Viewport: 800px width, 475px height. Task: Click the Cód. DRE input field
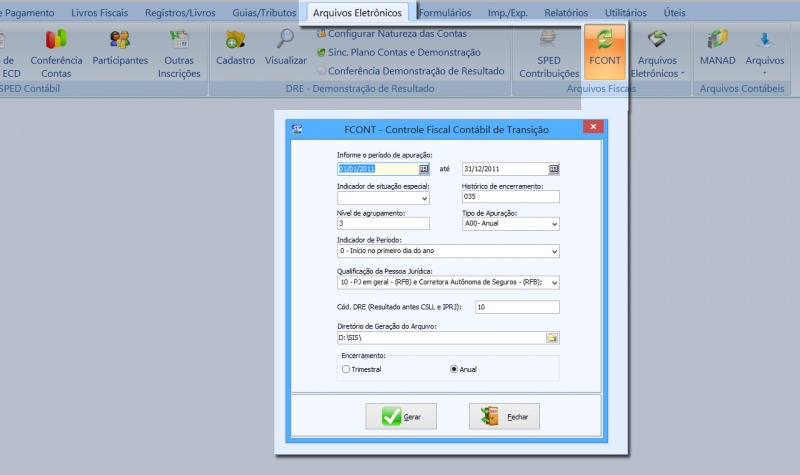[x=517, y=307]
